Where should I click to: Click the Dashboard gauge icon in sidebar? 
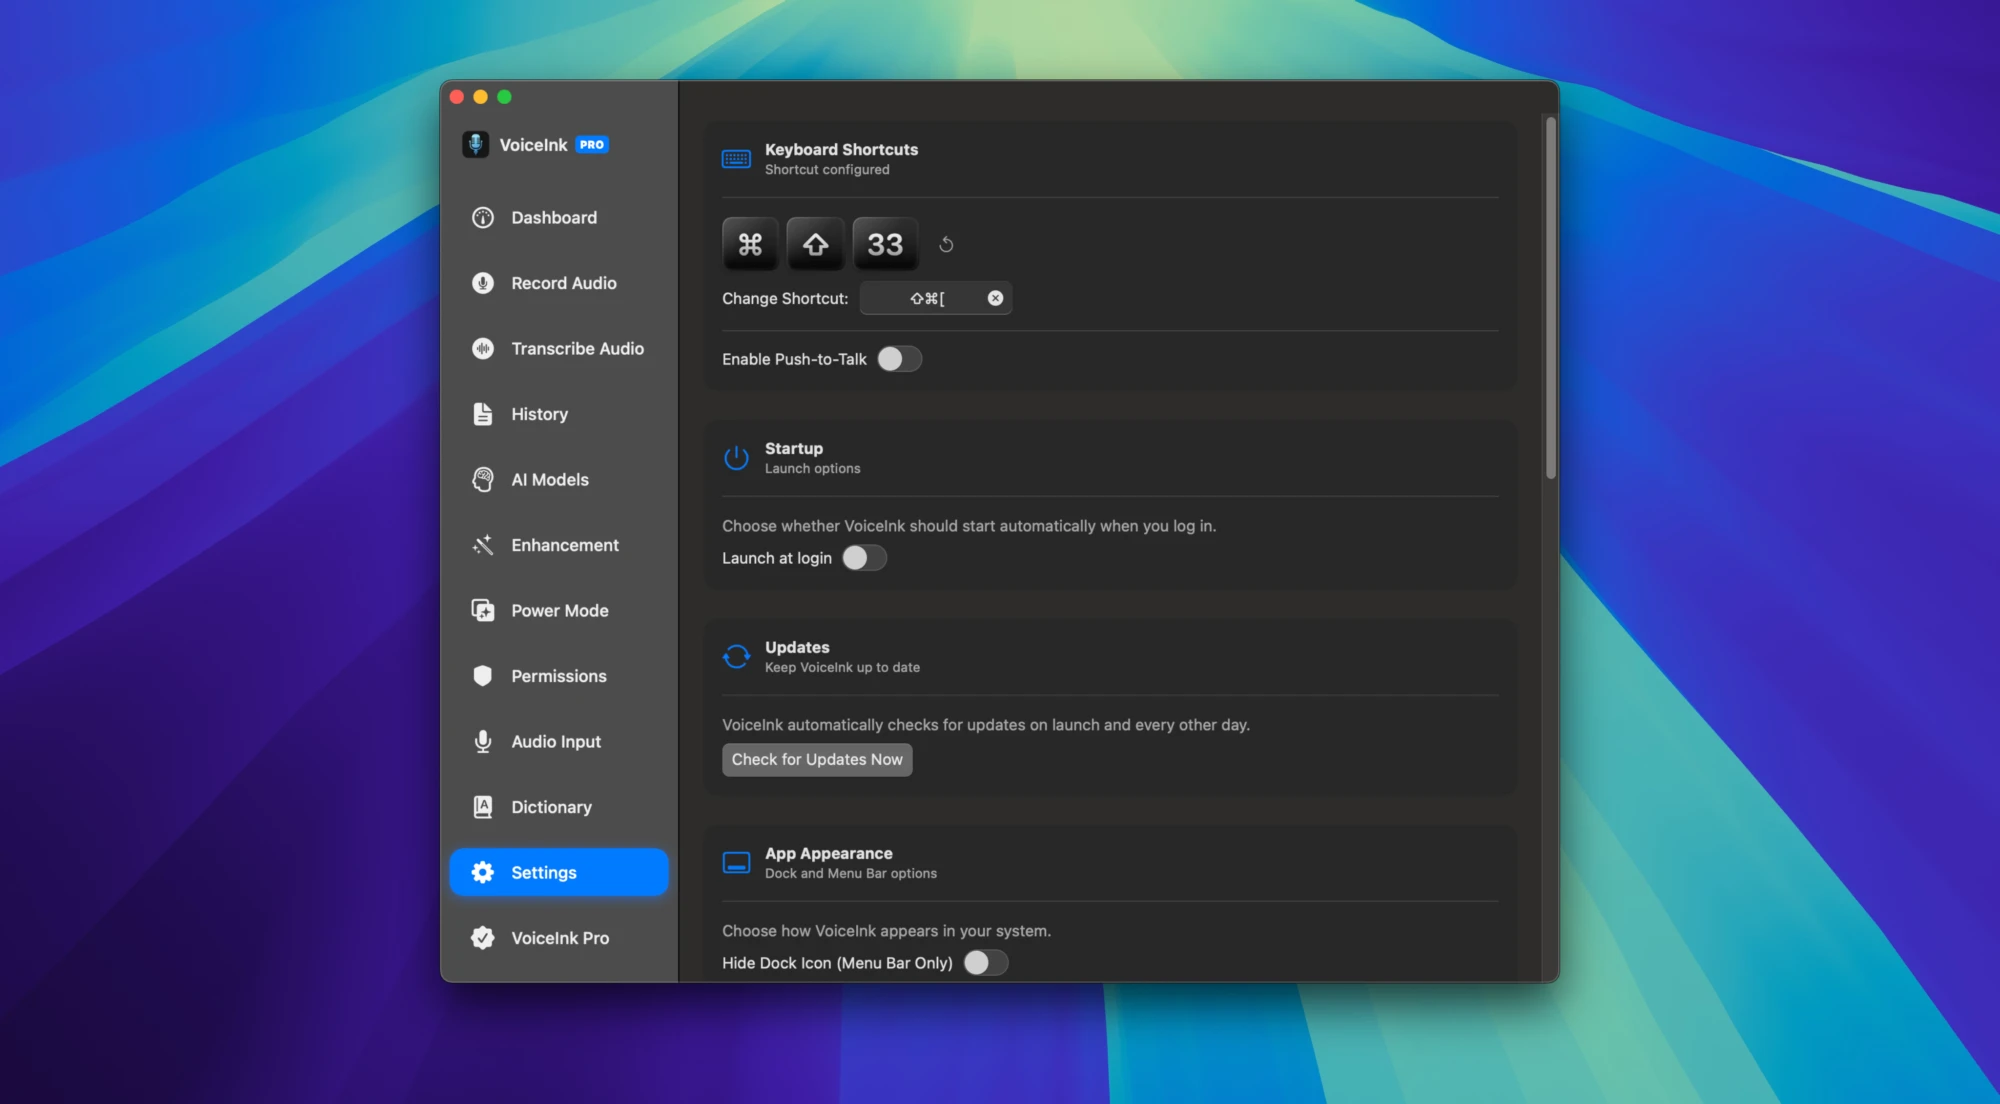(x=483, y=218)
